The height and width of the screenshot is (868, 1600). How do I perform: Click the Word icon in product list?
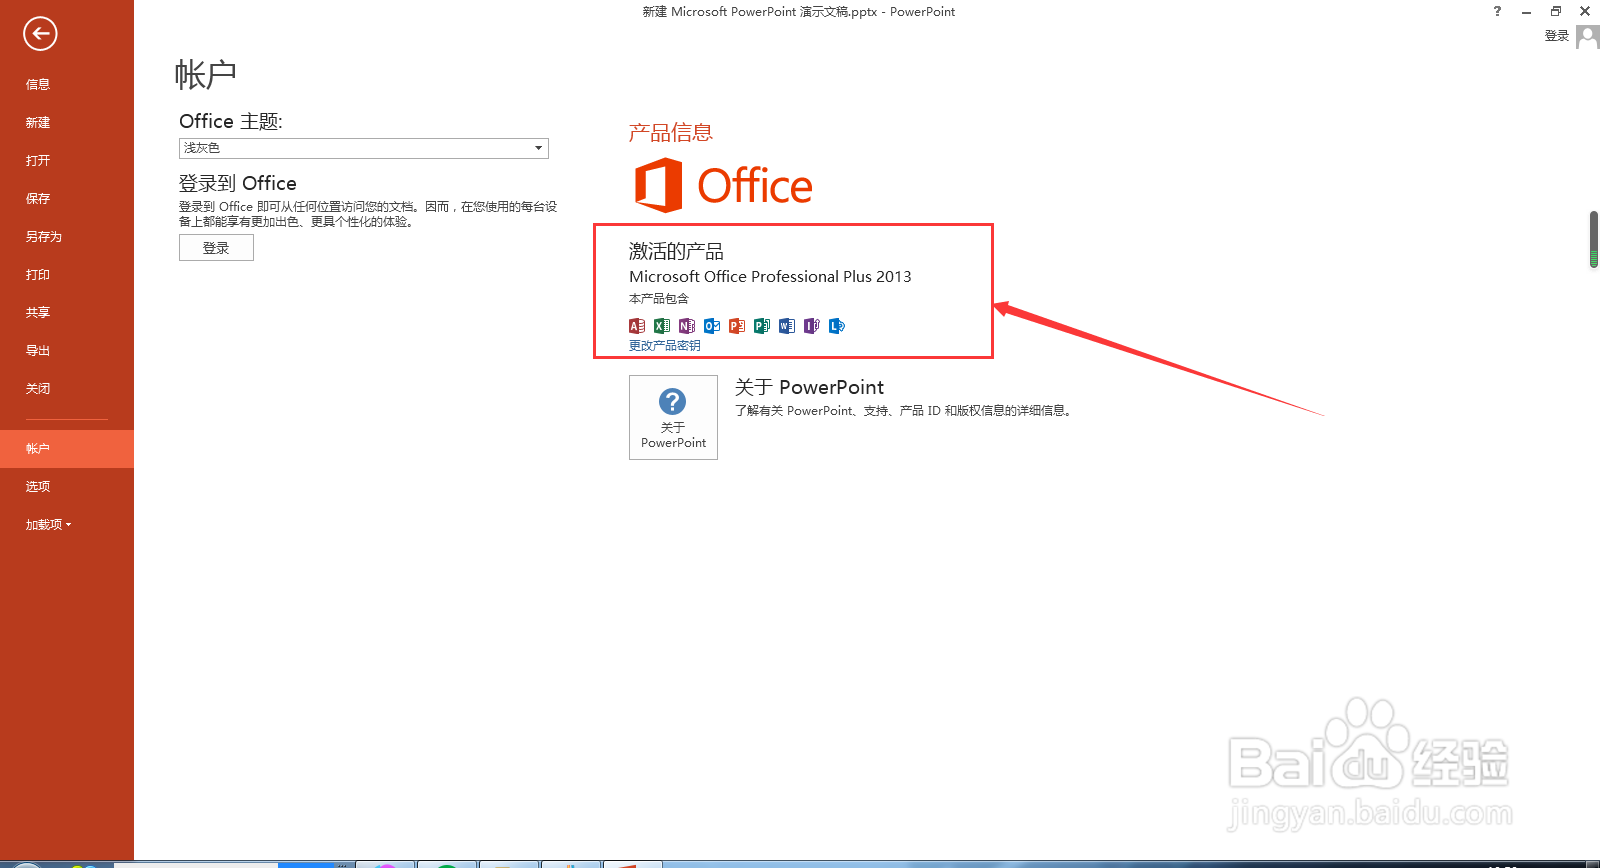click(x=787, y=326)
